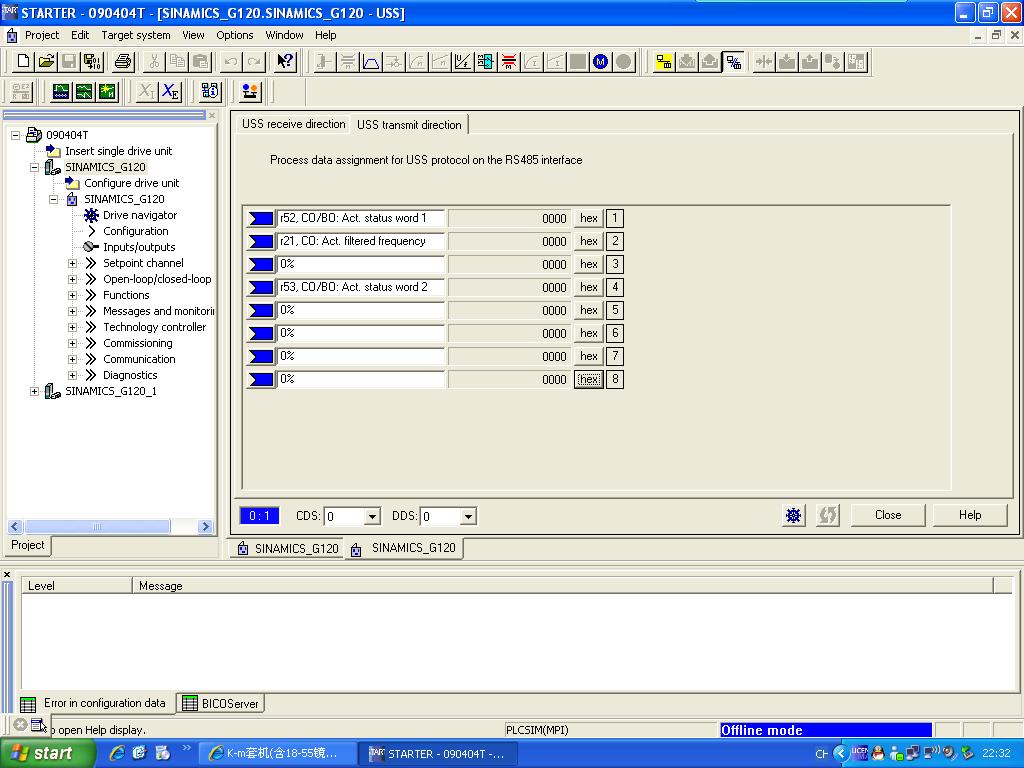
Task: Expand the SINAMICS_G120_1 drive node
Action: tap(34, 391)
